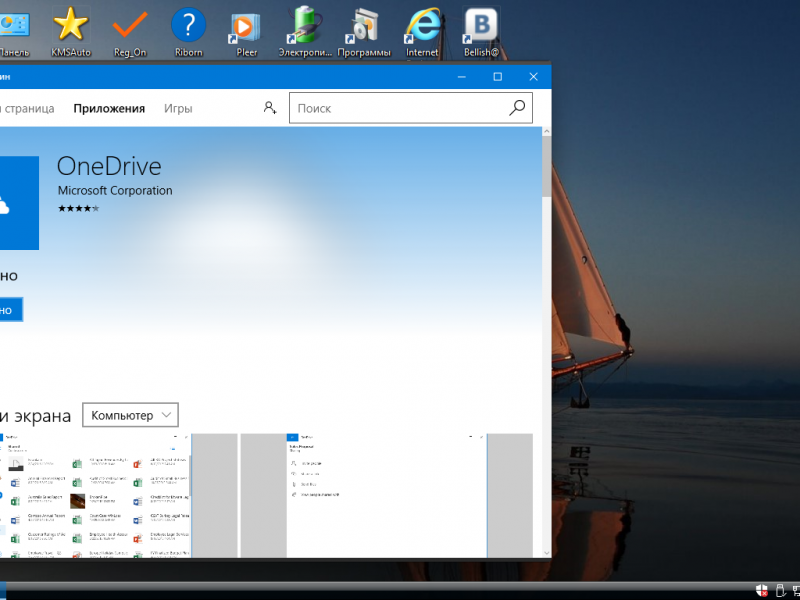Open the KMSAuto star desktop icon
The image size is (800, 600).
click(71, 32)
